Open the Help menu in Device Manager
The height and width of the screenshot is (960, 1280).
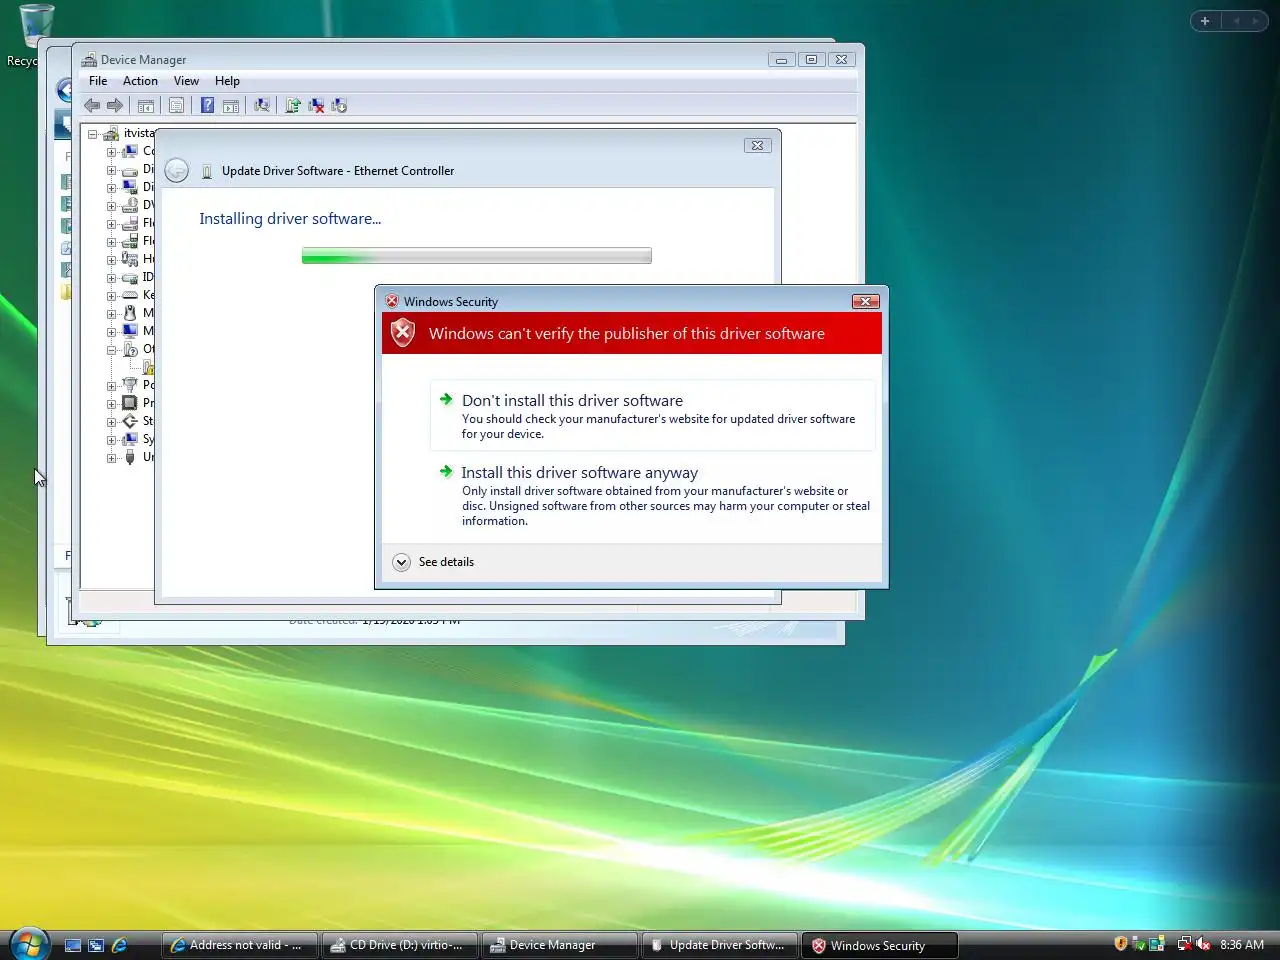click(x=227, y=81)
